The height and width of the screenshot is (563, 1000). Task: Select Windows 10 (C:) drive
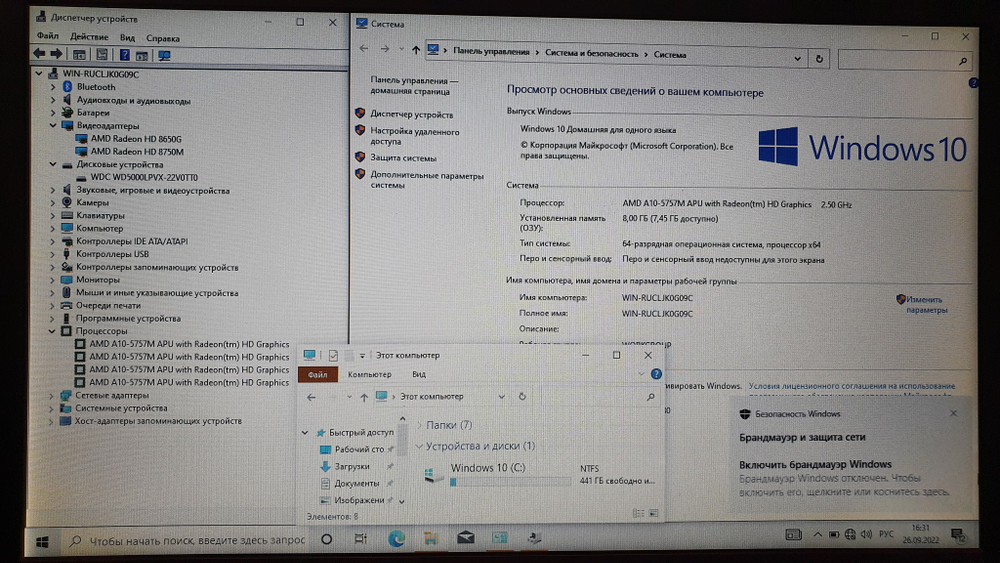539,475
